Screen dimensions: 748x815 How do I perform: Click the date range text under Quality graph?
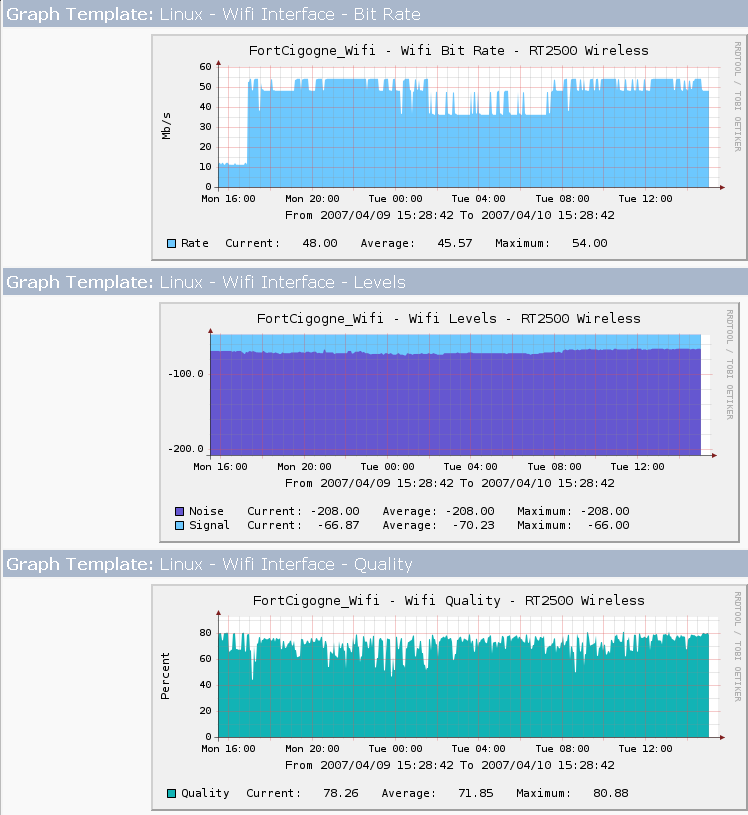click(x=450, y=765)
